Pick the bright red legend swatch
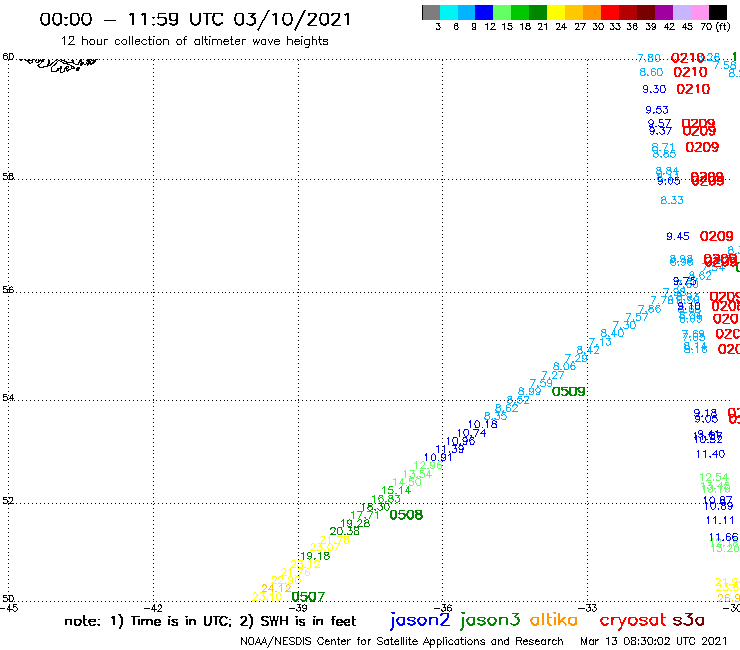Image resolution: width=740 pixels, height=650 pixels. click(610, 12)
